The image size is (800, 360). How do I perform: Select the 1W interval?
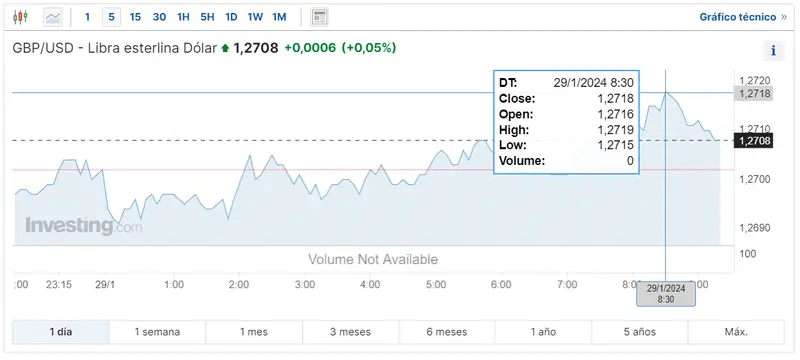click(255, 17)
